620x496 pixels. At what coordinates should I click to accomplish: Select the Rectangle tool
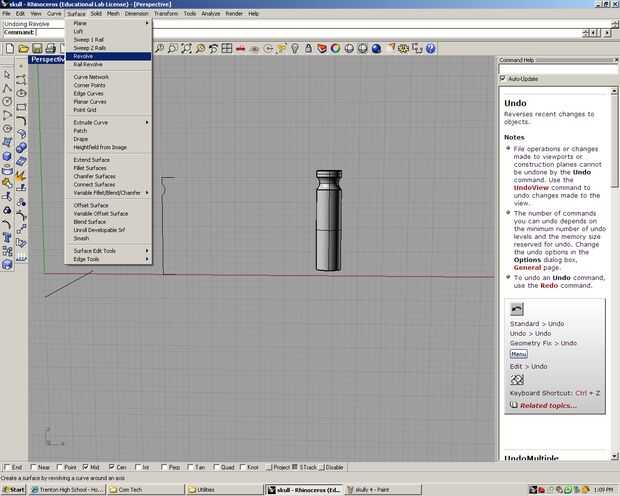pos(21,107)
